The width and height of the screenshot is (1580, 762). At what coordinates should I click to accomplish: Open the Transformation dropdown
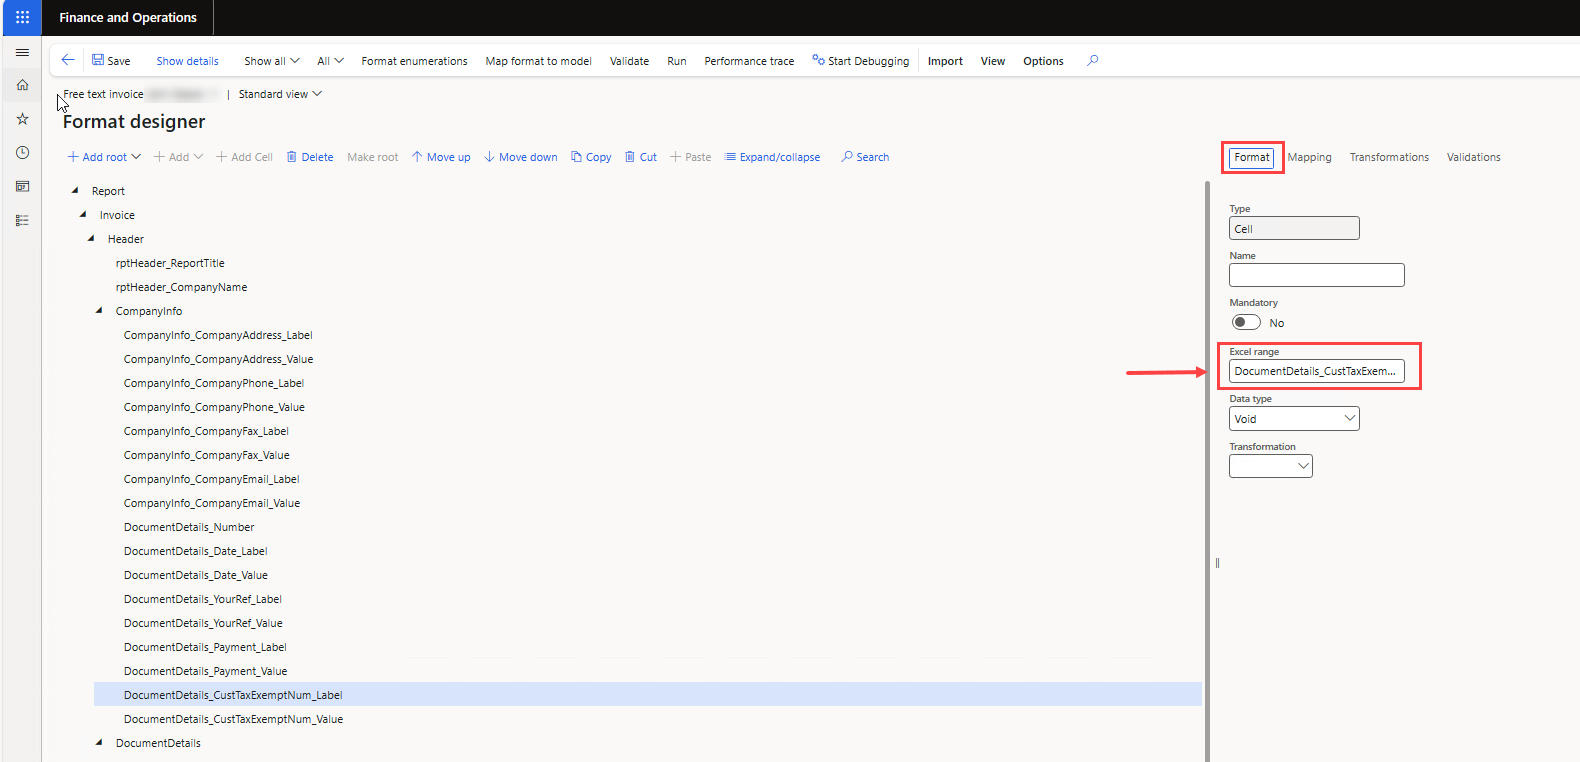[1270, 466]
